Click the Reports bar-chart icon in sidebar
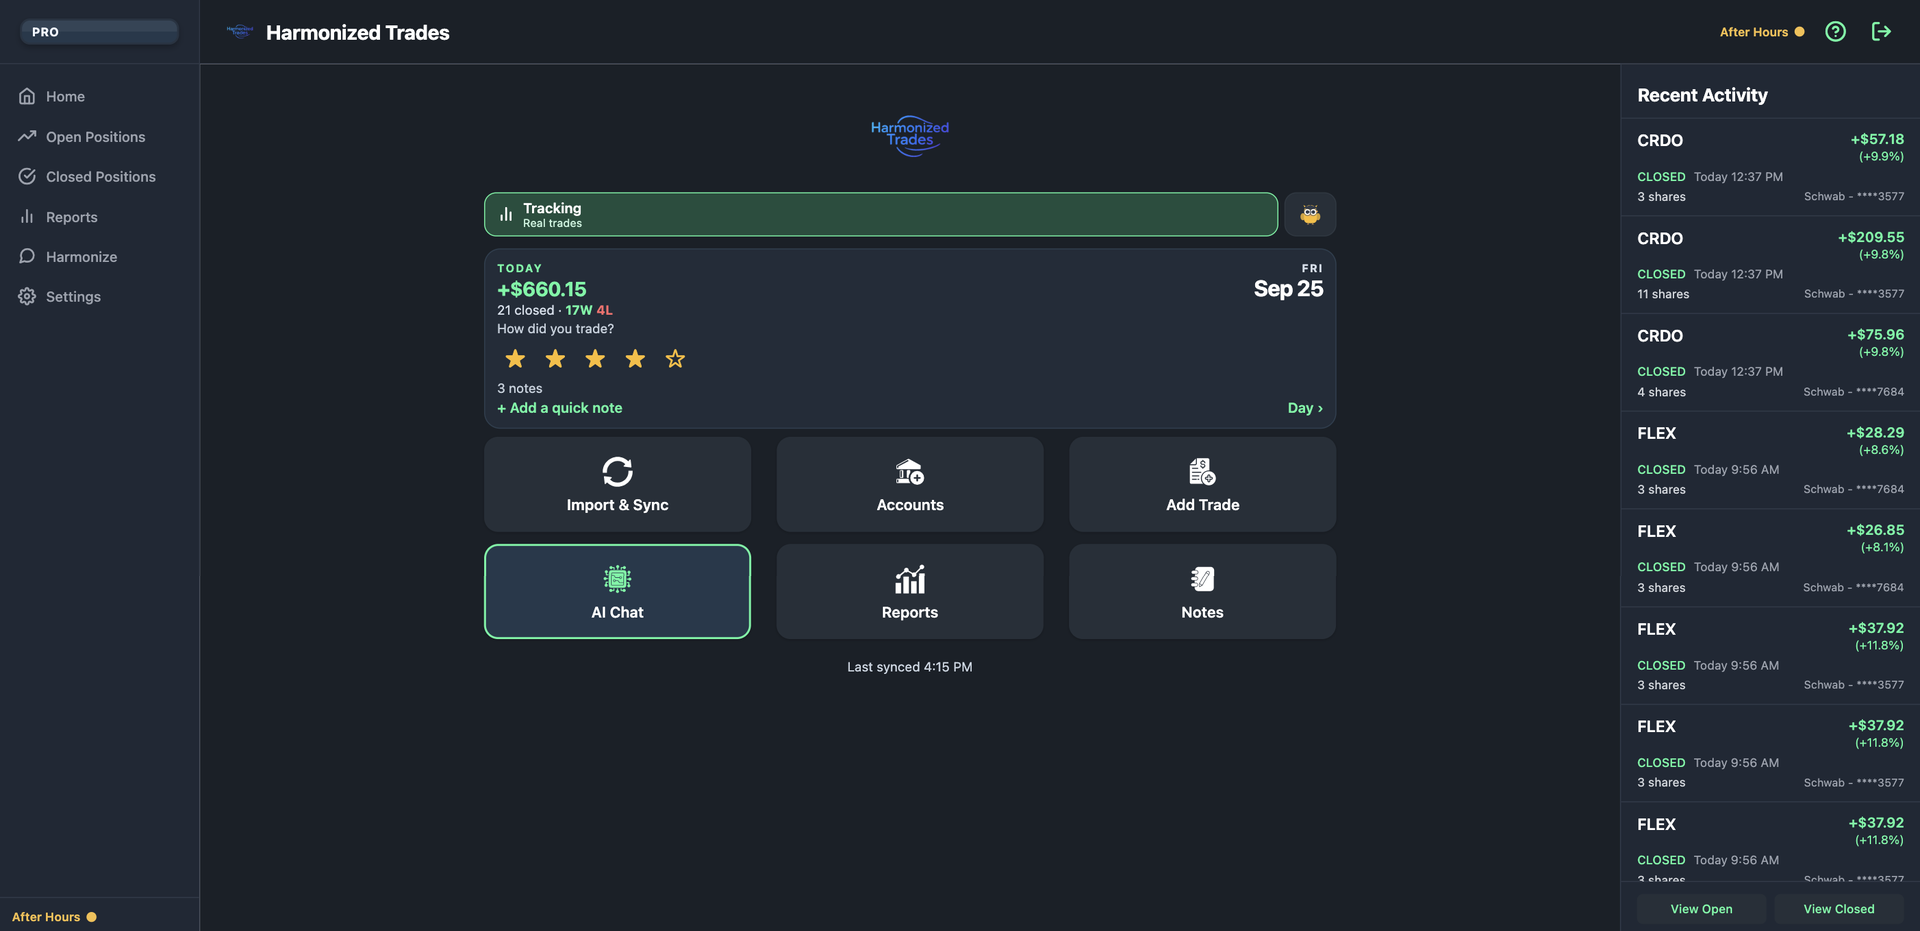The height and width of the screenshot is (931, 1920). click(x=27, y=216)
